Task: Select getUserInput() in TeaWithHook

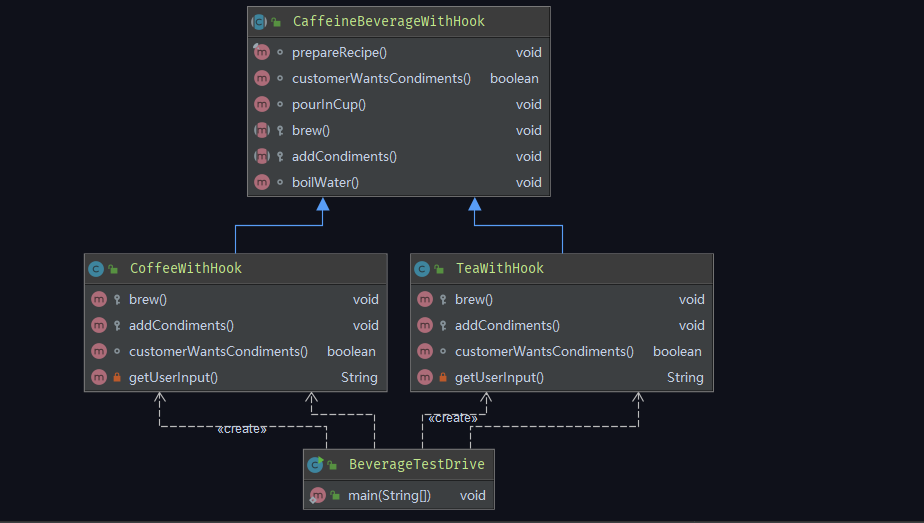Action: pos(499,377)
